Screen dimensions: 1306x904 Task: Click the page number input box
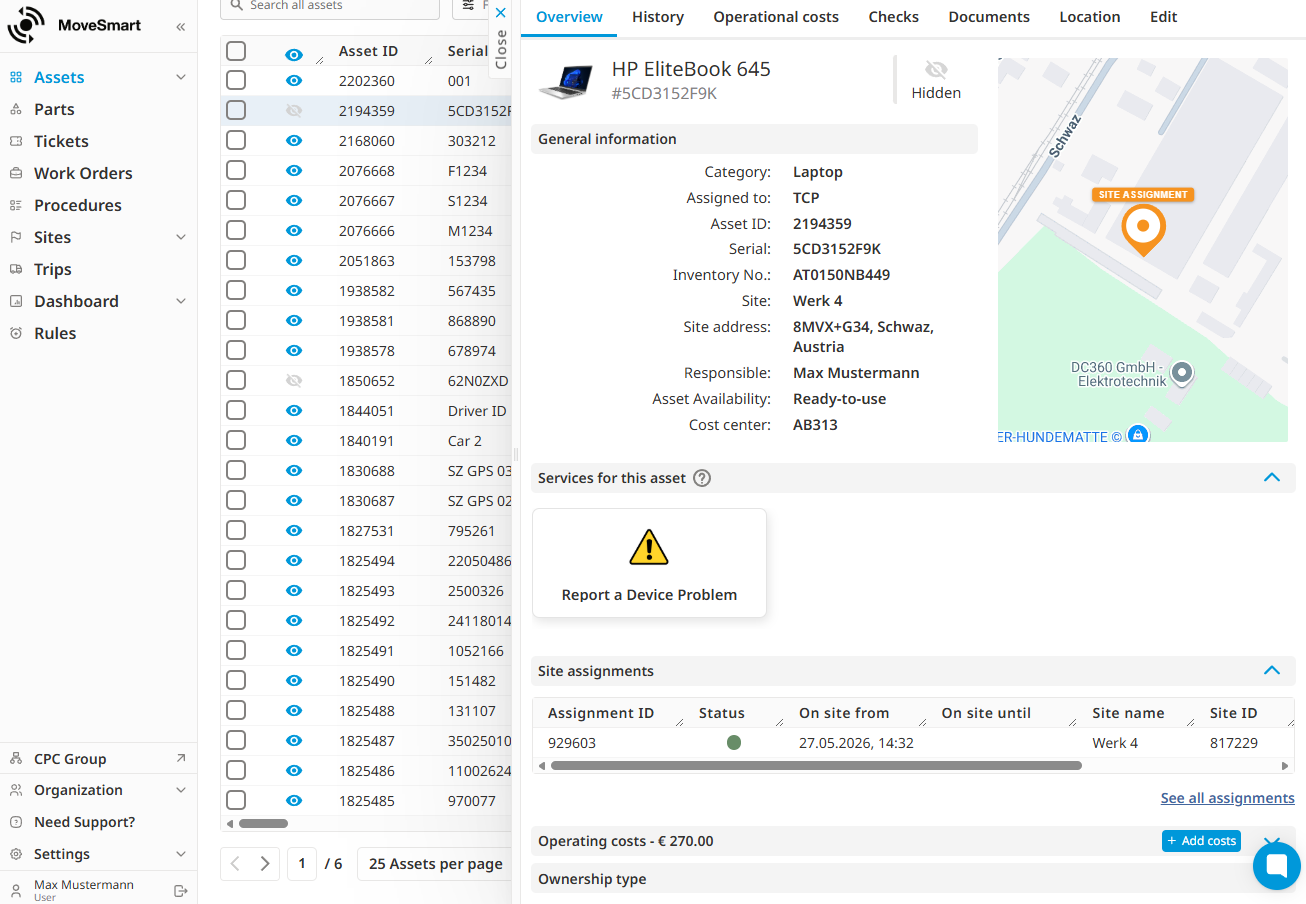point(302,863)
